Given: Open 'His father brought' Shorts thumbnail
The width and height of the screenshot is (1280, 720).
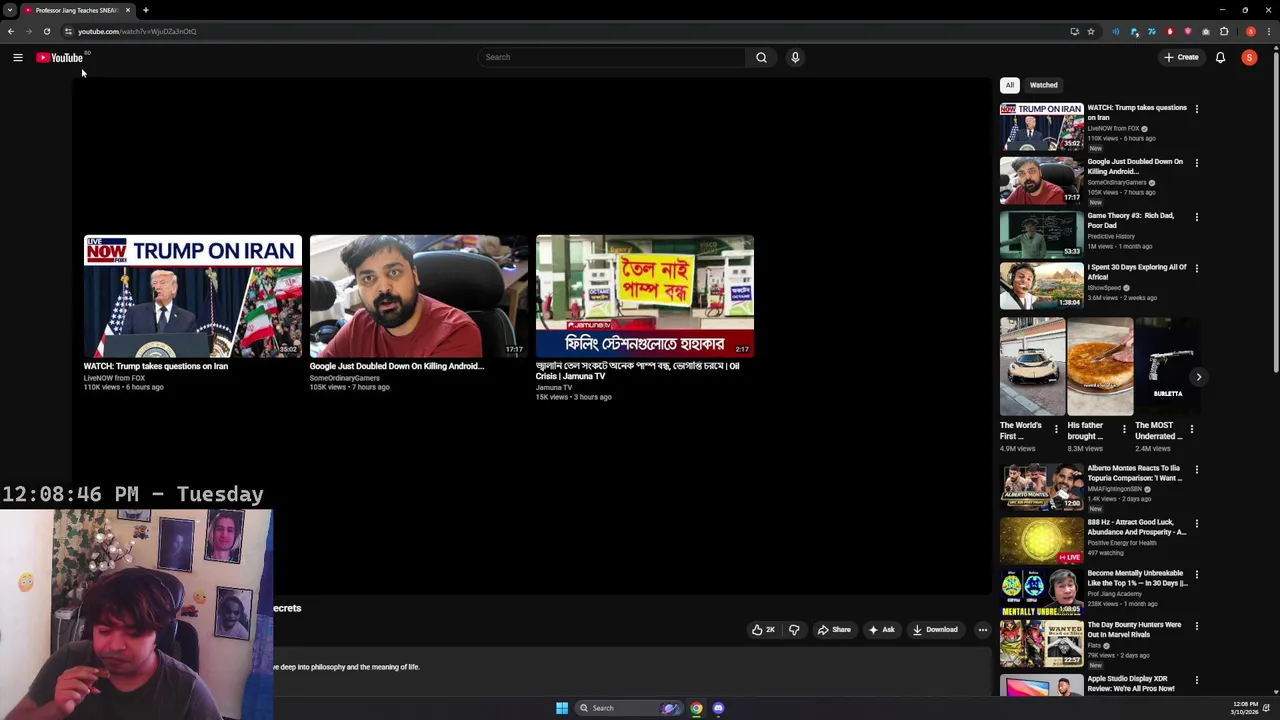Looking at the screenshot, I should pyautogui.click(x=1100, y=366).
